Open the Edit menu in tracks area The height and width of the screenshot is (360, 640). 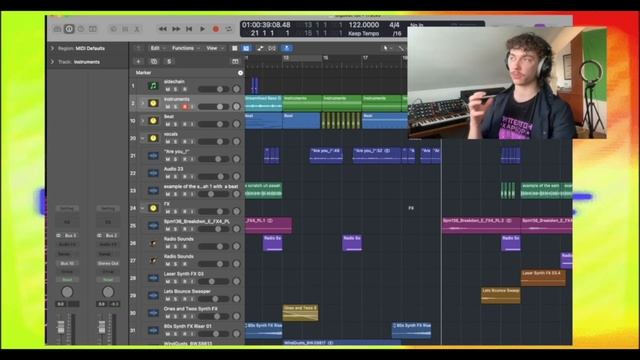pyautogui.click(x=158, y=48)
